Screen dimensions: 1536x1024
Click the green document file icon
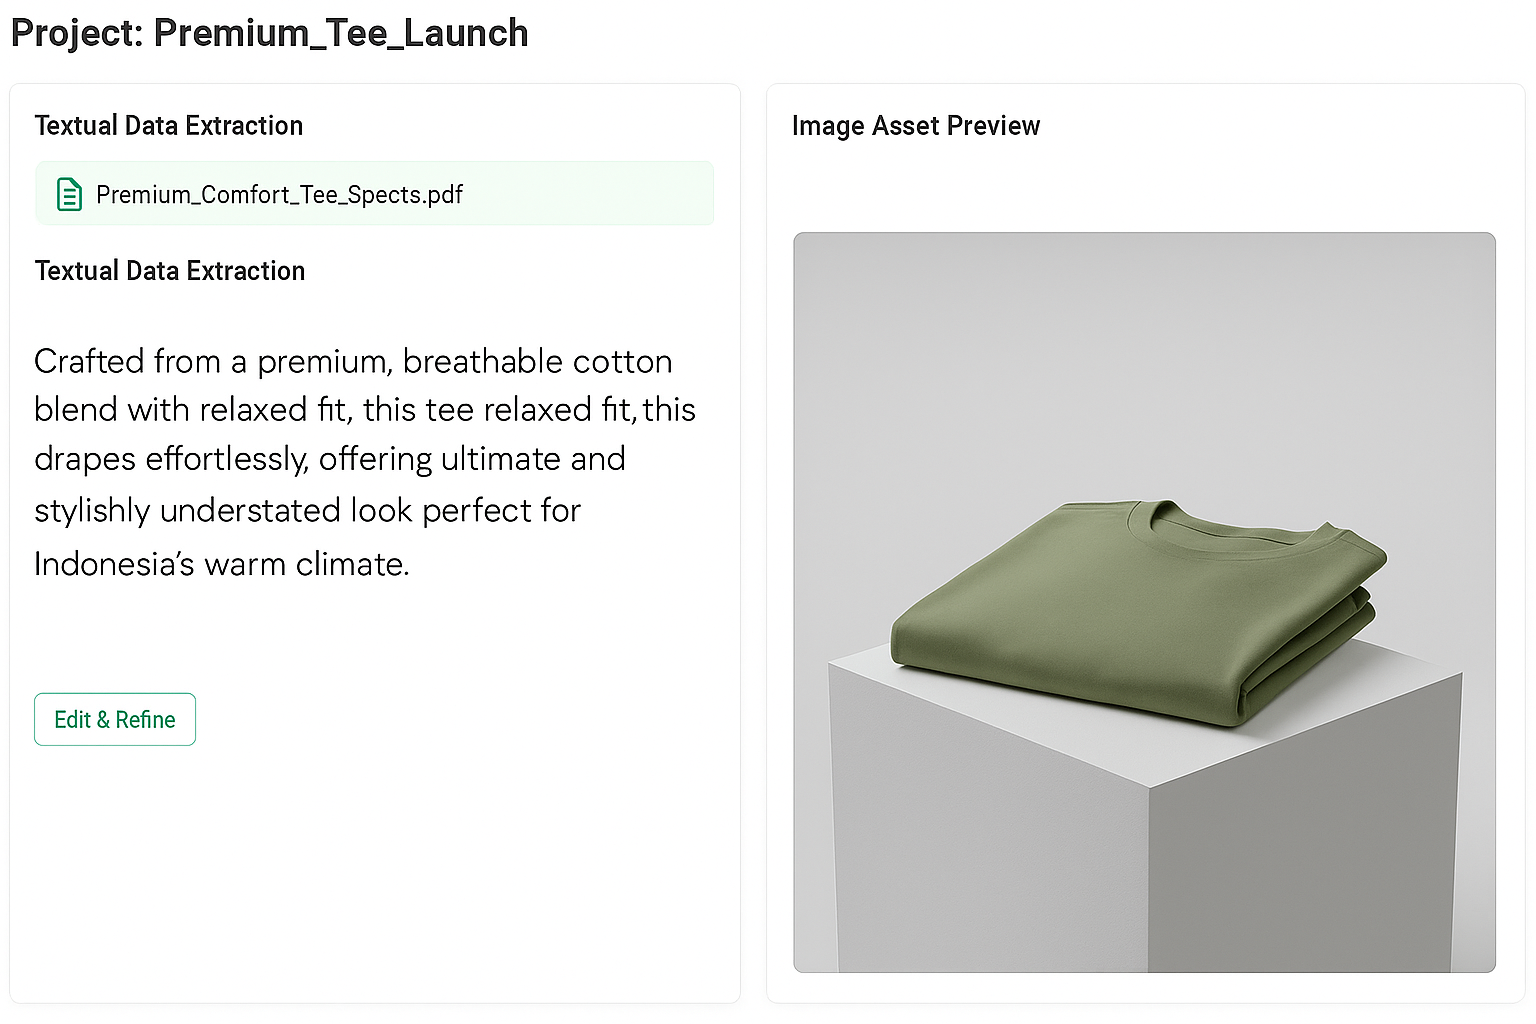coord(69,194)
